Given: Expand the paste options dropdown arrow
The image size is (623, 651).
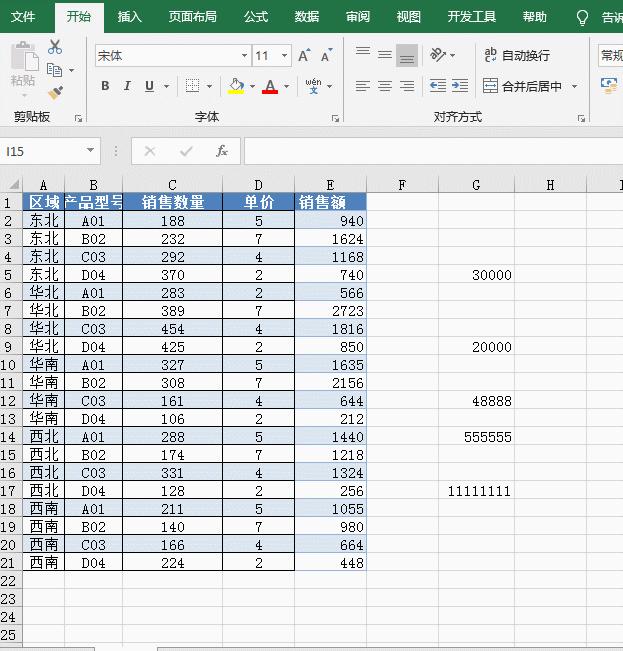Looking at the screenshot, I should coord(24,96).
